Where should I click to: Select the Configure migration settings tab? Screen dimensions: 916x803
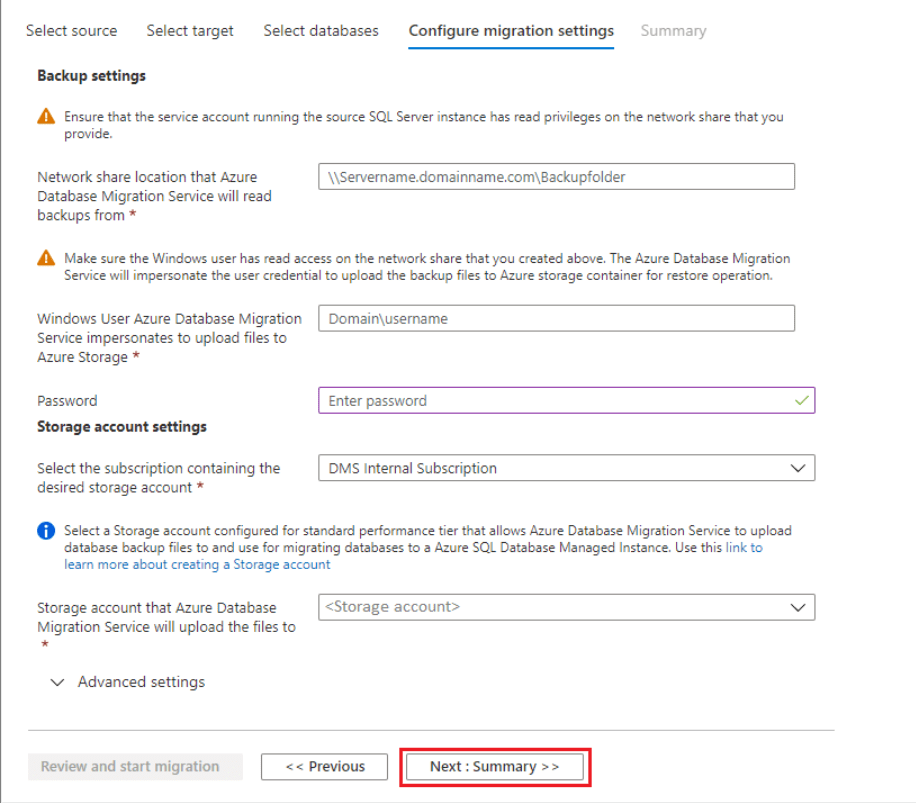[511, 31]
